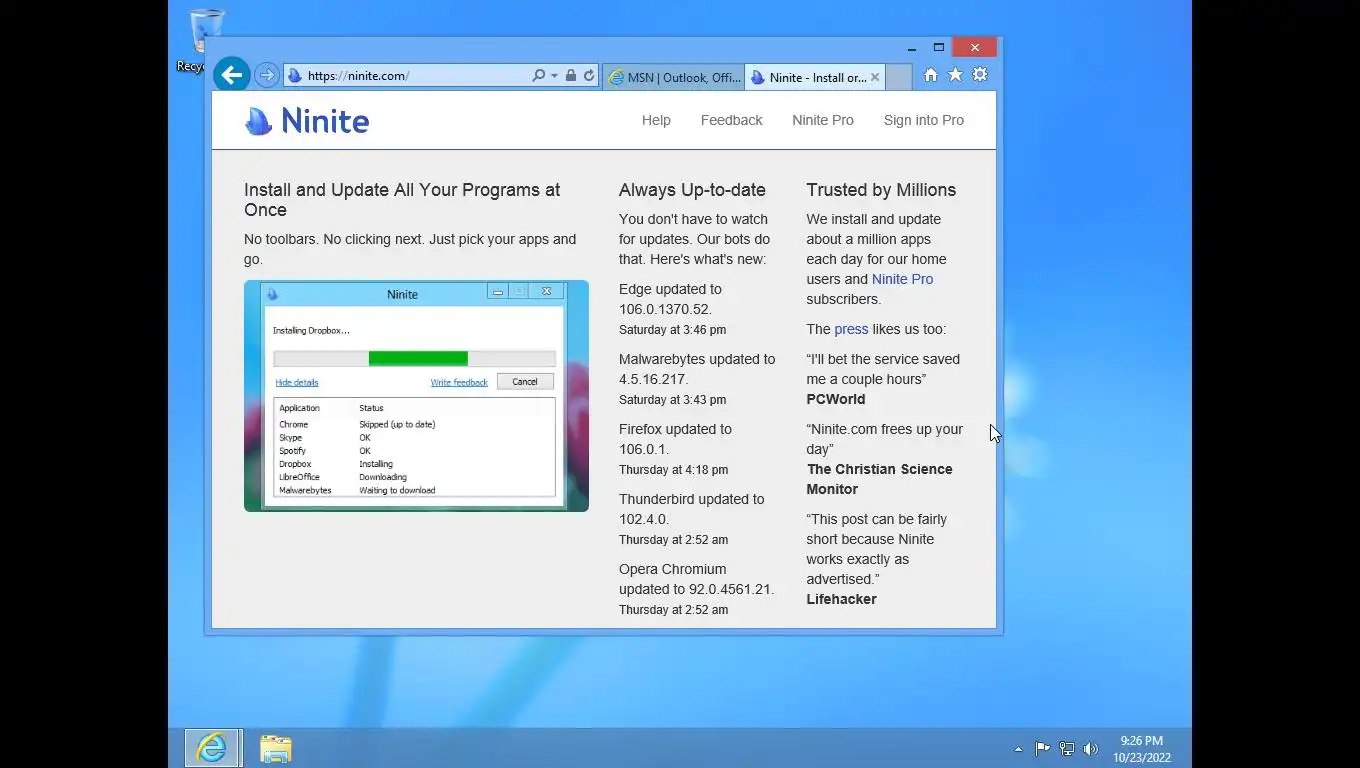Open Favorites star icon
The width and height of the screenshot is (1360, 768).
(955, 75)
